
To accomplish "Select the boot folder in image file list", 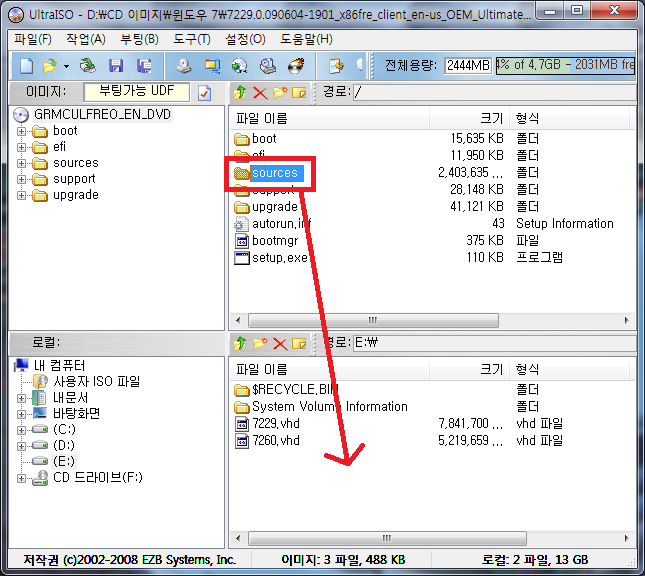I will pyautogui.click(x=264, y=139).
